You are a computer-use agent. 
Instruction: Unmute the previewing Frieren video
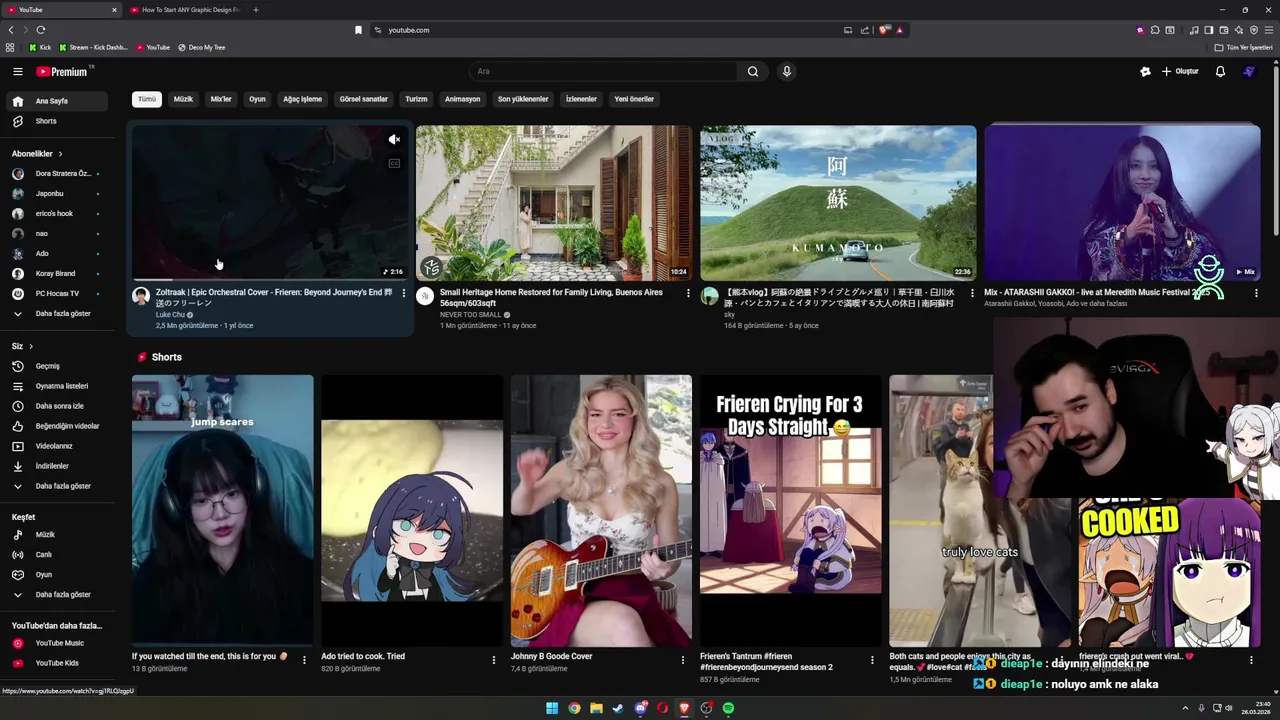pos(394,140)
